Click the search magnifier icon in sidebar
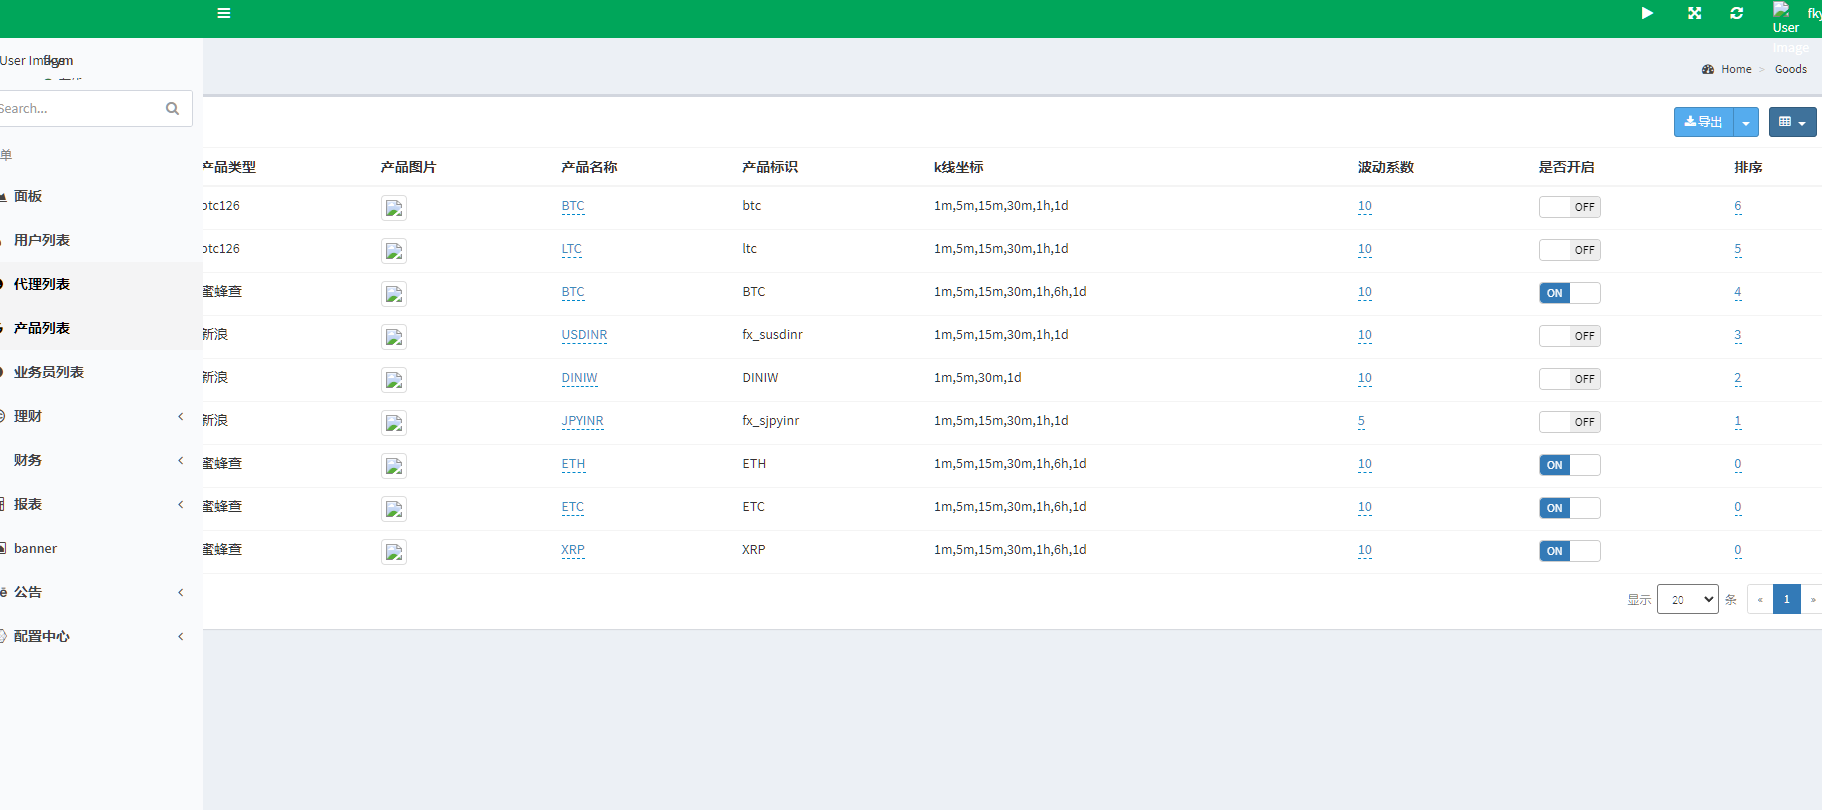Image resolution: width=1822 pixels, height=810 pixels. click(x=172, y=109)
